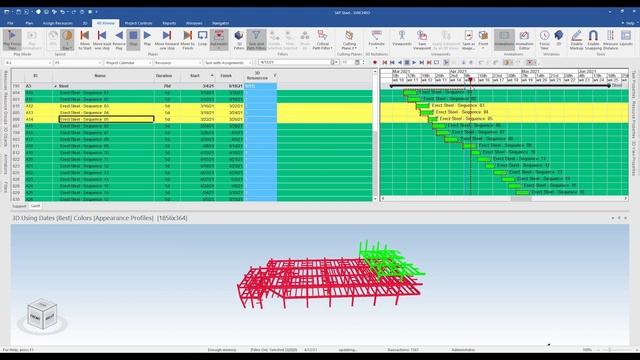Toggle the Animations button
Screen dimensions: 640x360
tap(504, 40)
